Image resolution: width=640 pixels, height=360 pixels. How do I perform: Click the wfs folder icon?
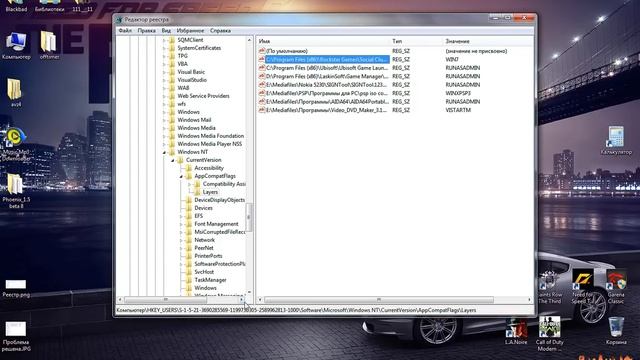pyautogui.click(x=172, y=104)
